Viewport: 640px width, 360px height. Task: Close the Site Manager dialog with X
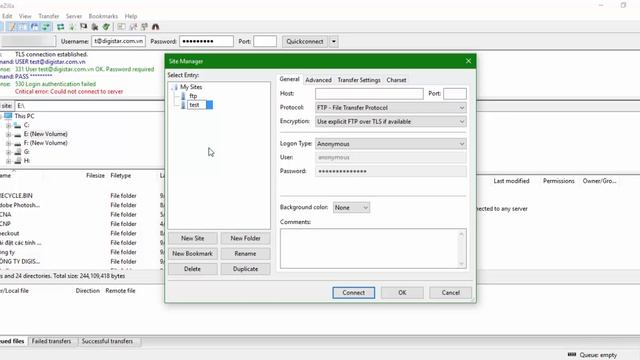tap(468, 61)
